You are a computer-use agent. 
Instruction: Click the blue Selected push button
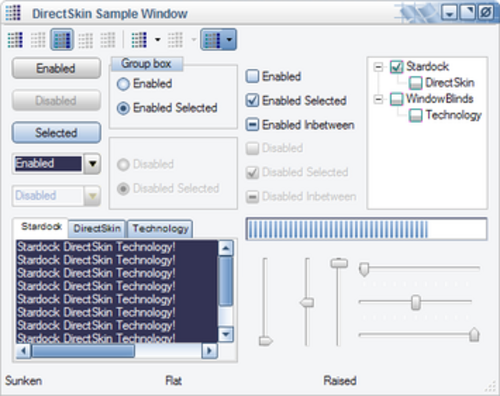tap(56, 133)
